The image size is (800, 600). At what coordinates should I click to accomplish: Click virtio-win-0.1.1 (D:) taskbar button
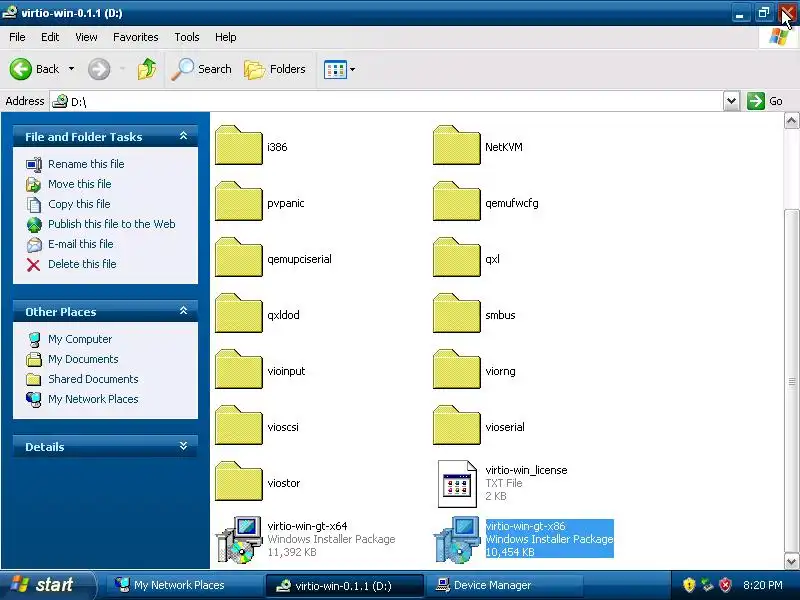pos(344,585)
